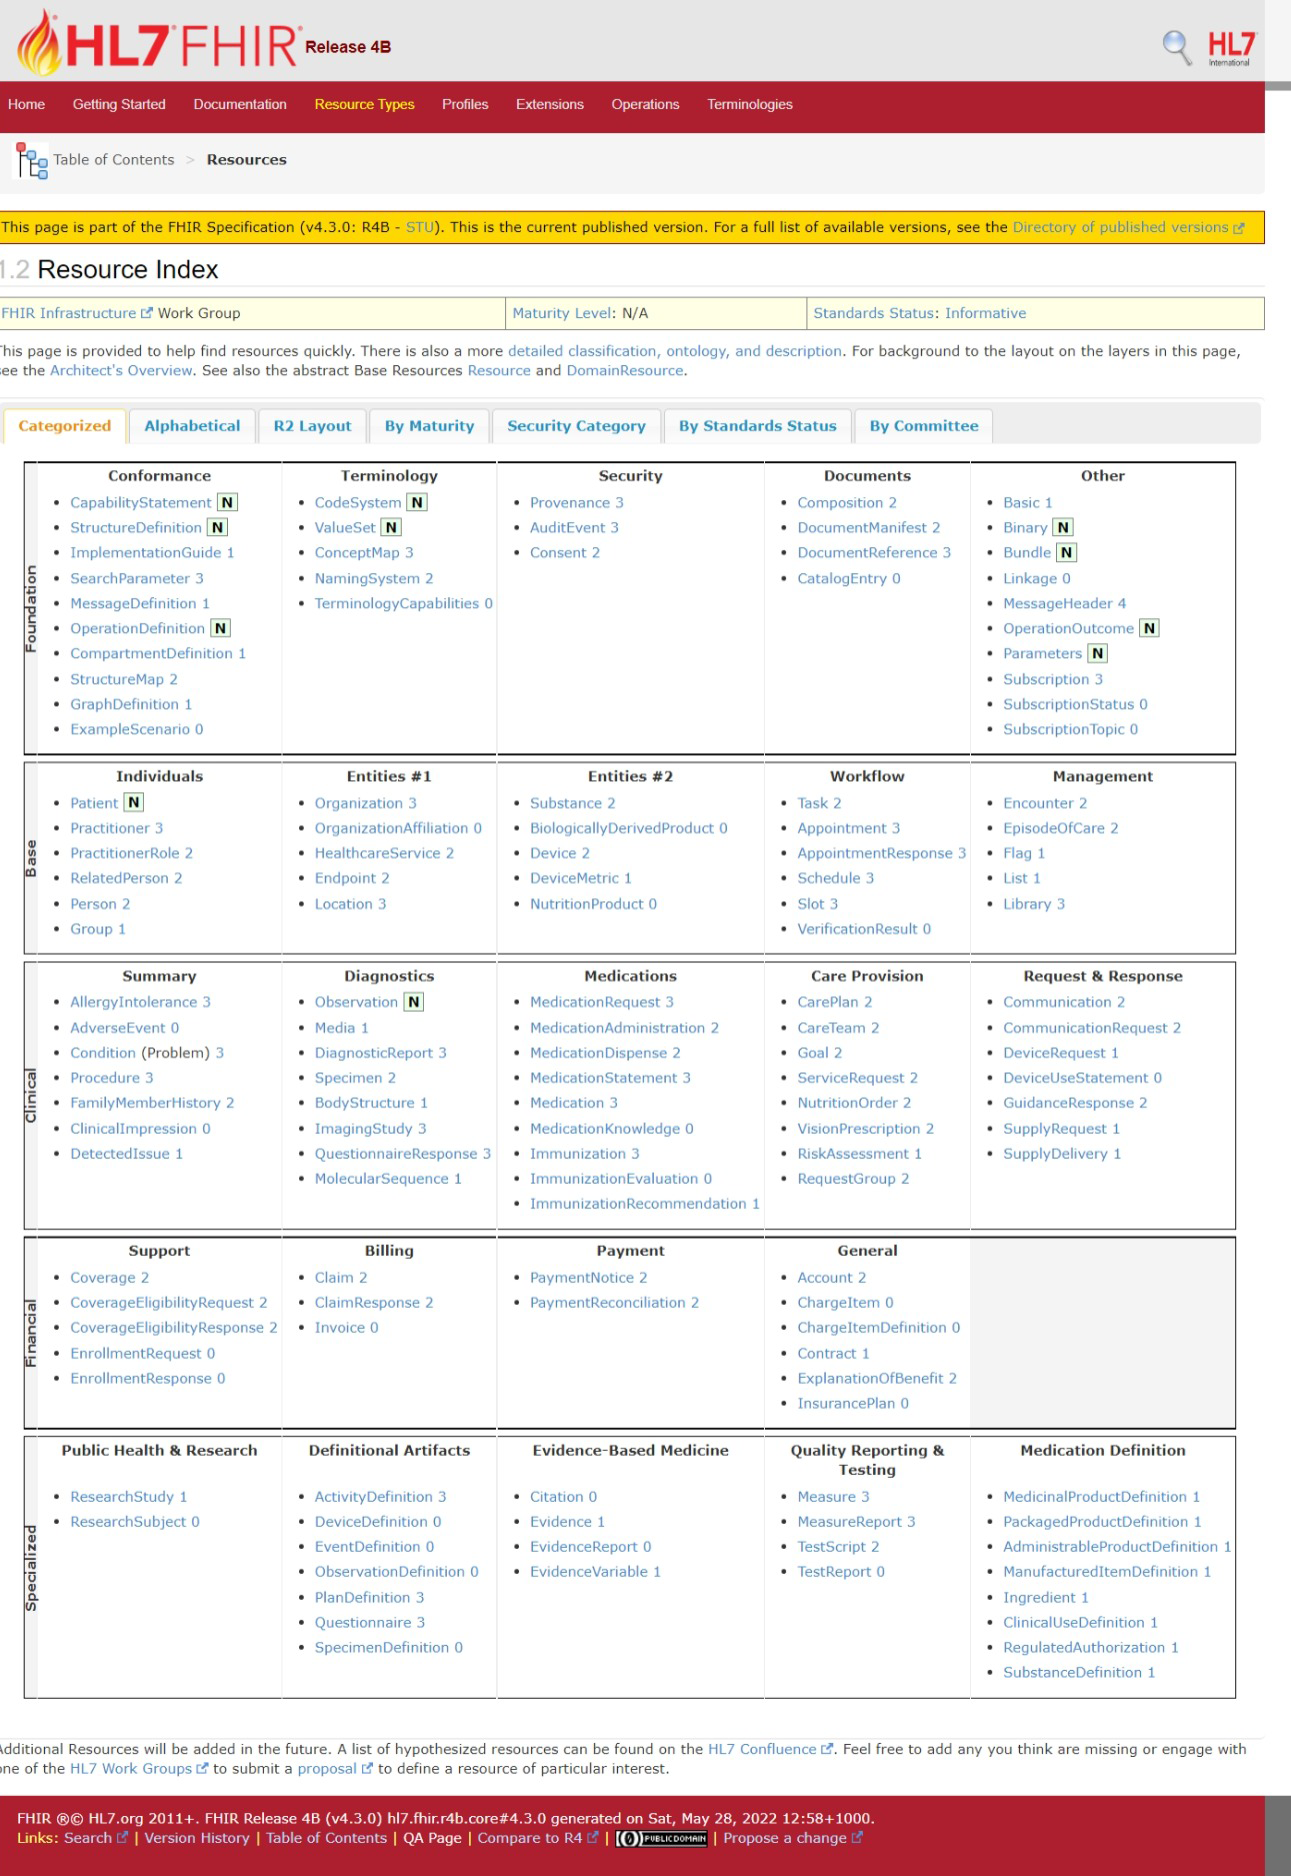Image resolution: width=1291 pixels, height=1876 pixels.
Task: Open the Version History footer link
Action: point(197,1838)
